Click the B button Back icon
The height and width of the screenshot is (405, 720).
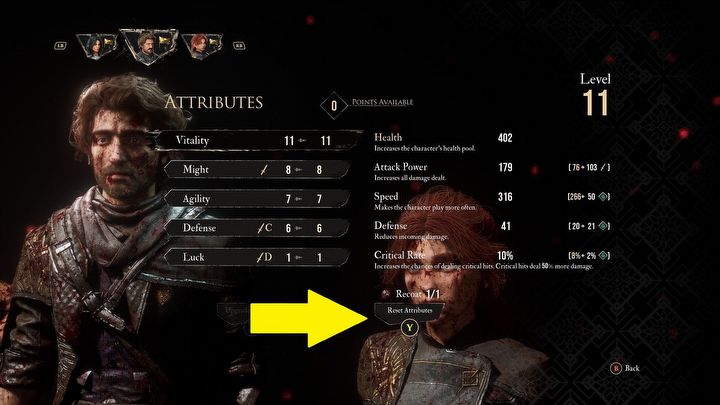(615, 368)
